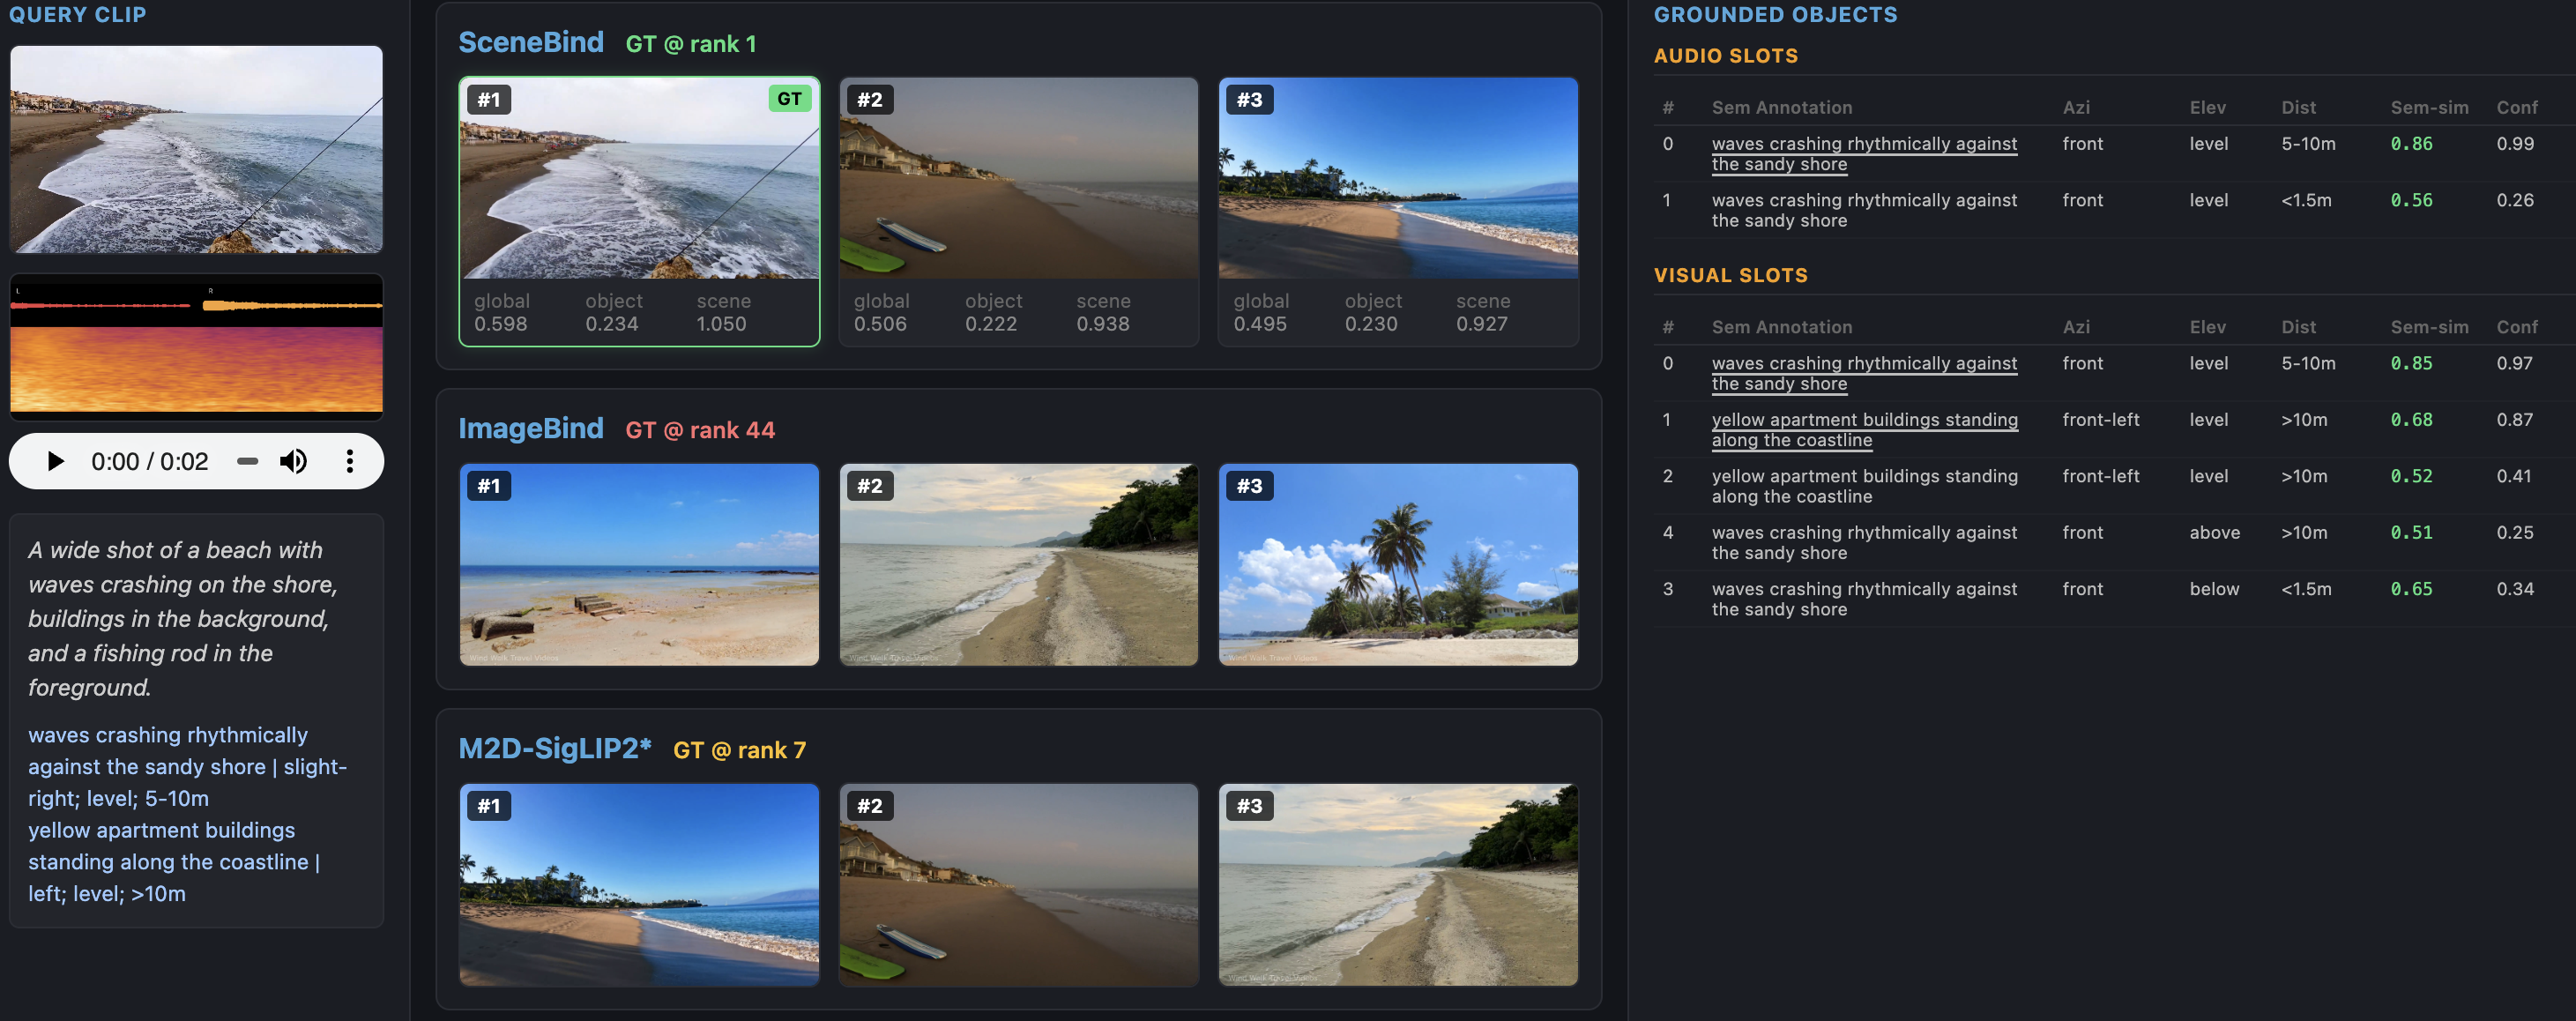Click Conf column header in visual slots
Viewport: 2576px width, 1021px height.
(2516, 327)
